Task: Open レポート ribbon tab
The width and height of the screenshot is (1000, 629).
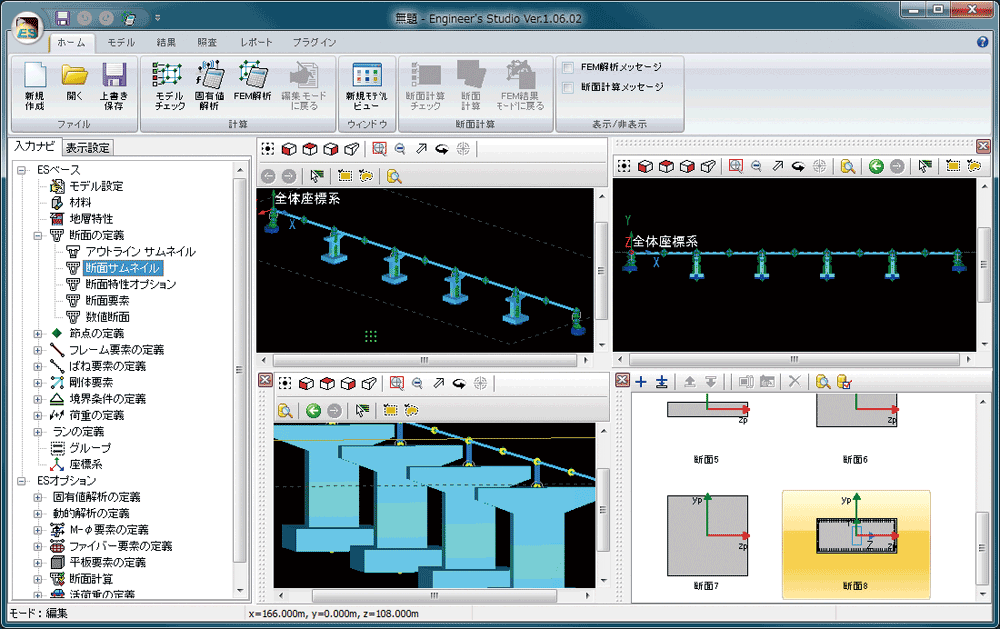Action: coord(256,42)
